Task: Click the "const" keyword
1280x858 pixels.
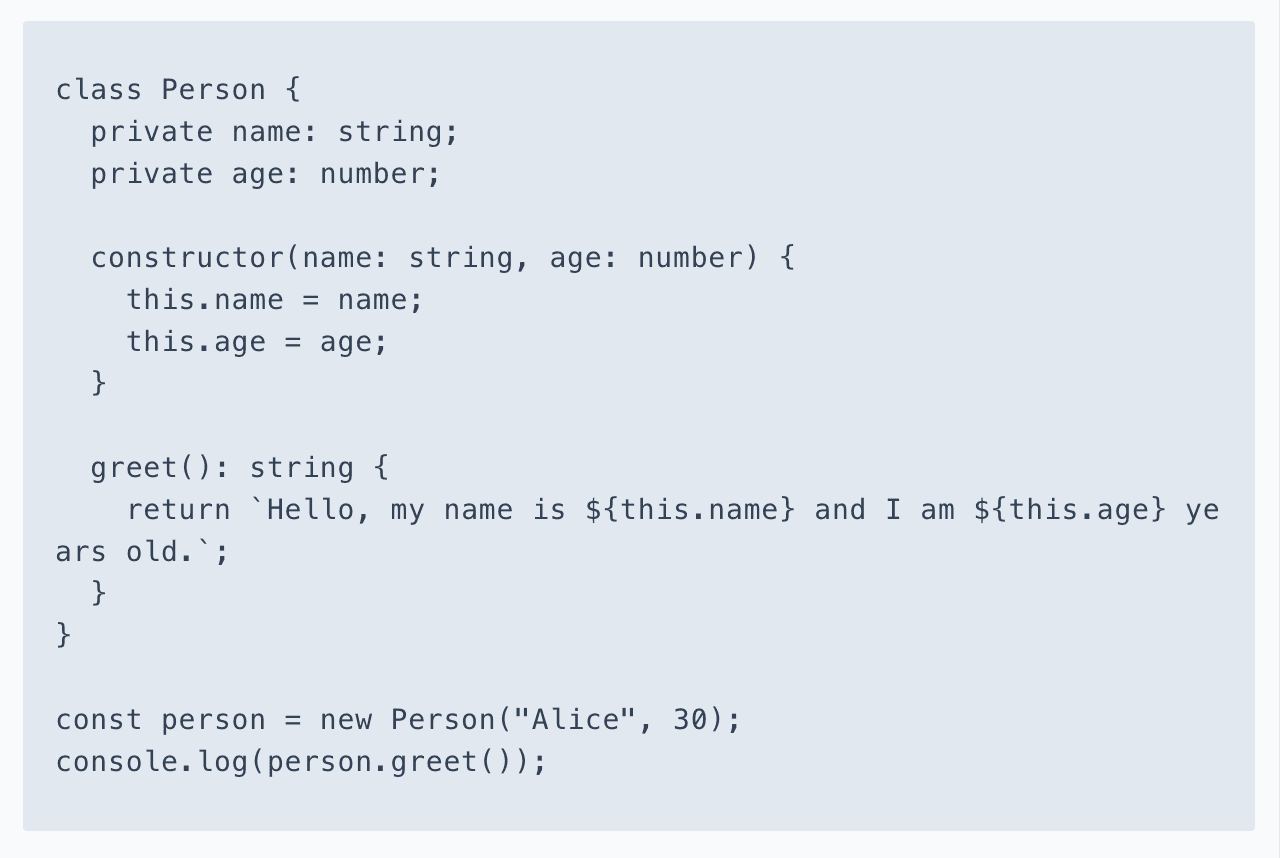Action: (98, 720)
